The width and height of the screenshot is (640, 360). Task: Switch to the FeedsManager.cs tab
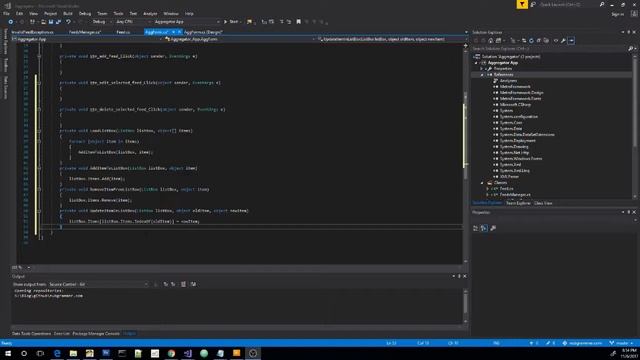(84, 32)
